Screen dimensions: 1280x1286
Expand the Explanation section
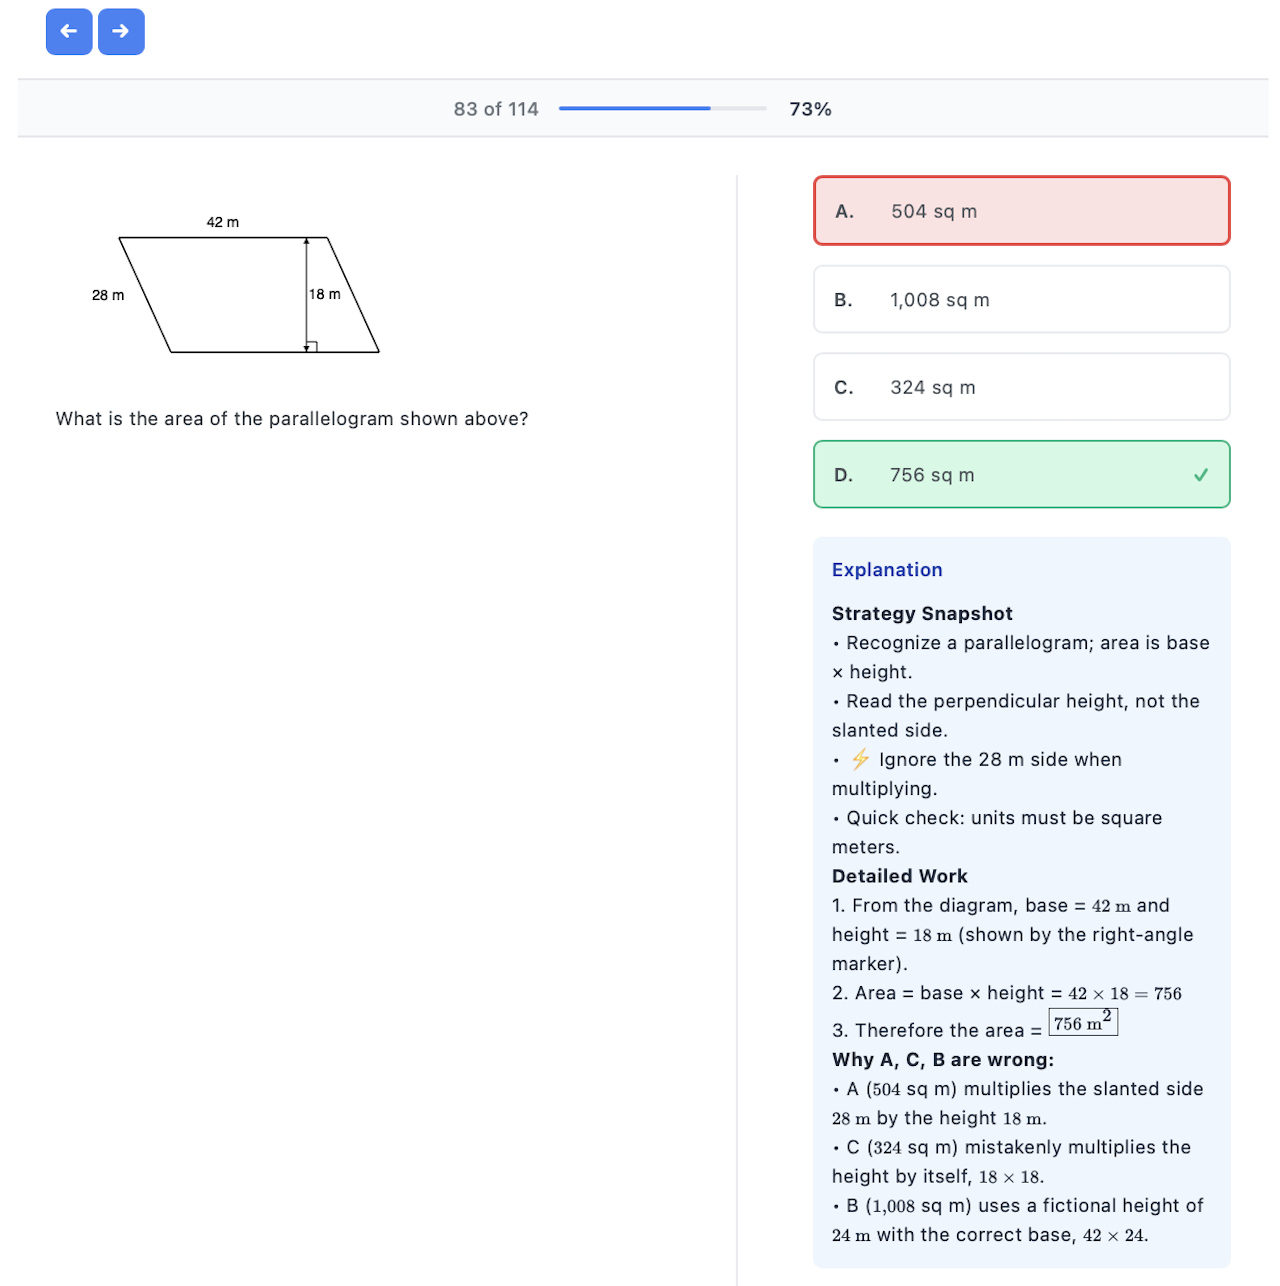[x=887, y=569]
